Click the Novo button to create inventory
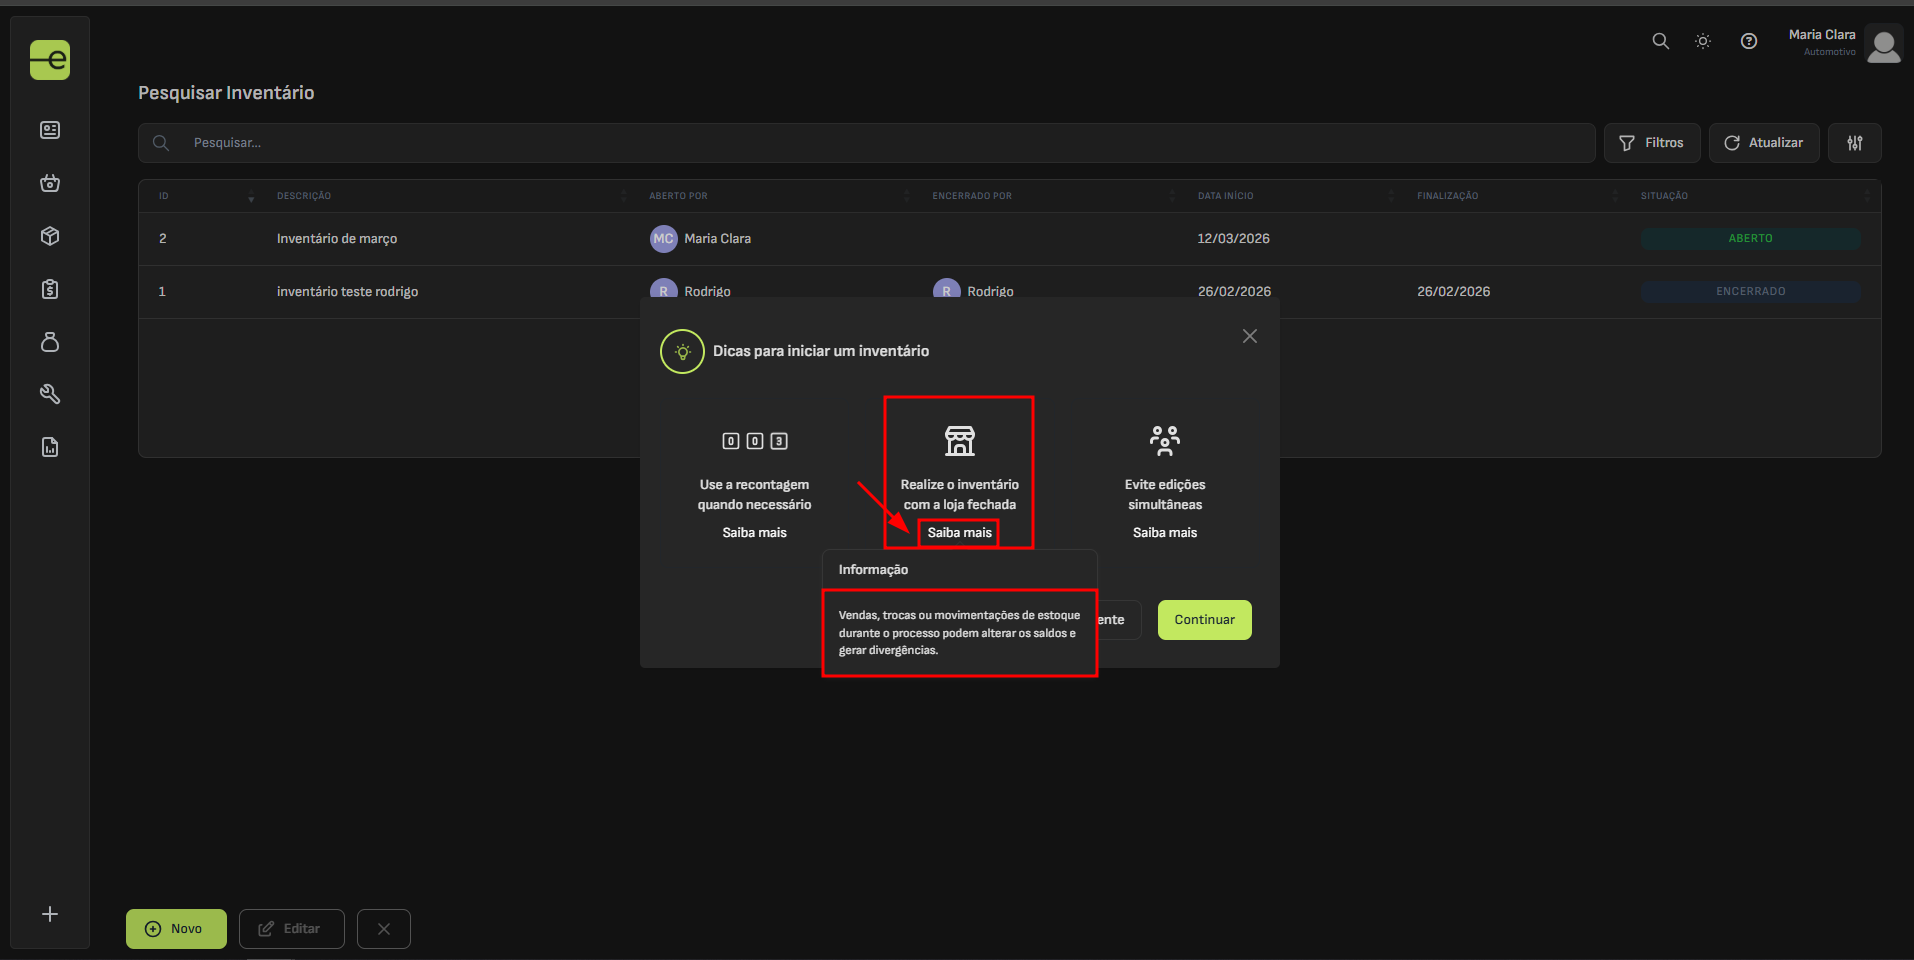1914x960 pixels. [x=176, y=929]
